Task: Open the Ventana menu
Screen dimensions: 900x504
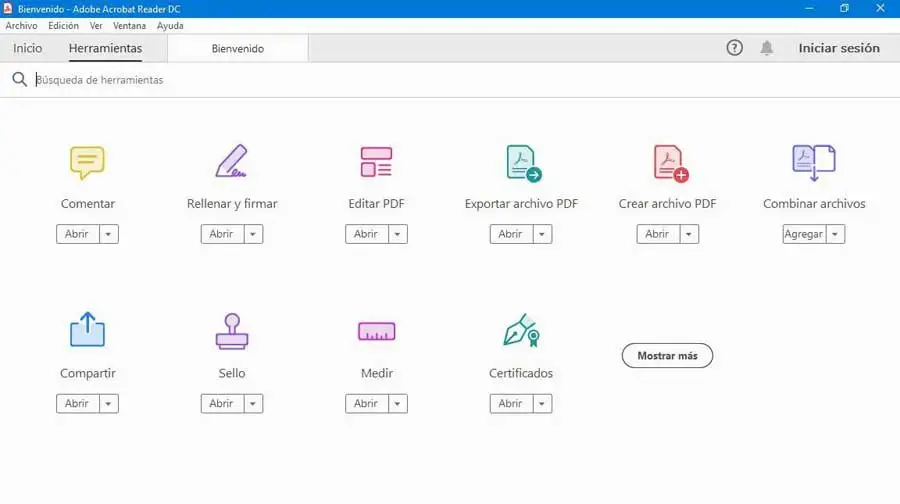Action: pos(129,26)
